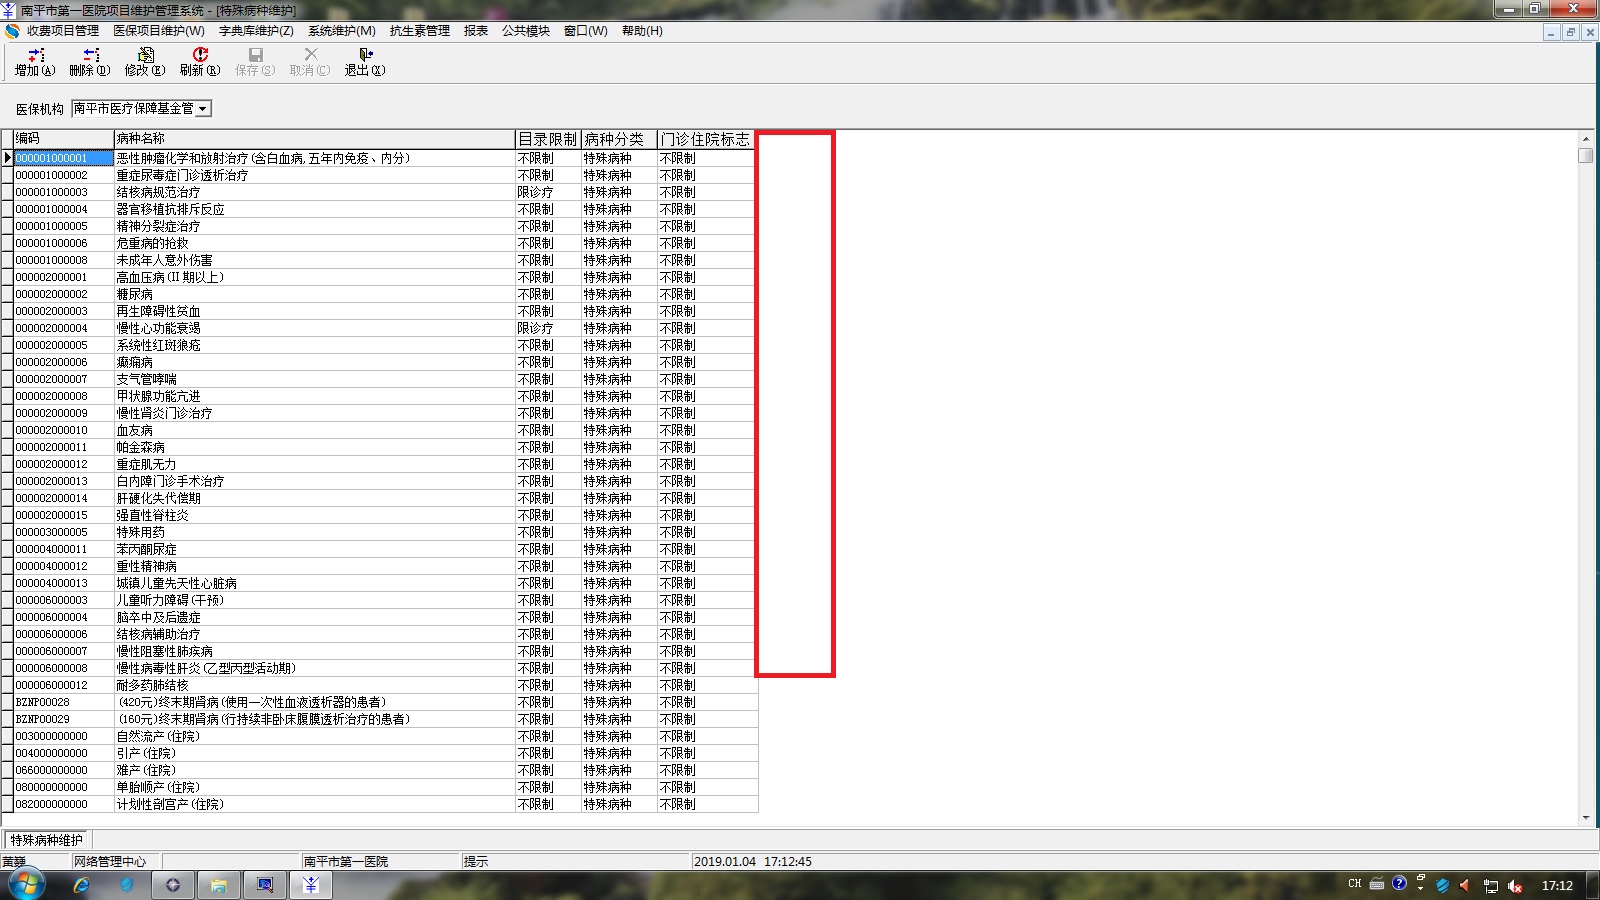Click the 目录限制 column header
Image resolution: width=1600 pixels, height=900 pixels.
coord(548,139)
